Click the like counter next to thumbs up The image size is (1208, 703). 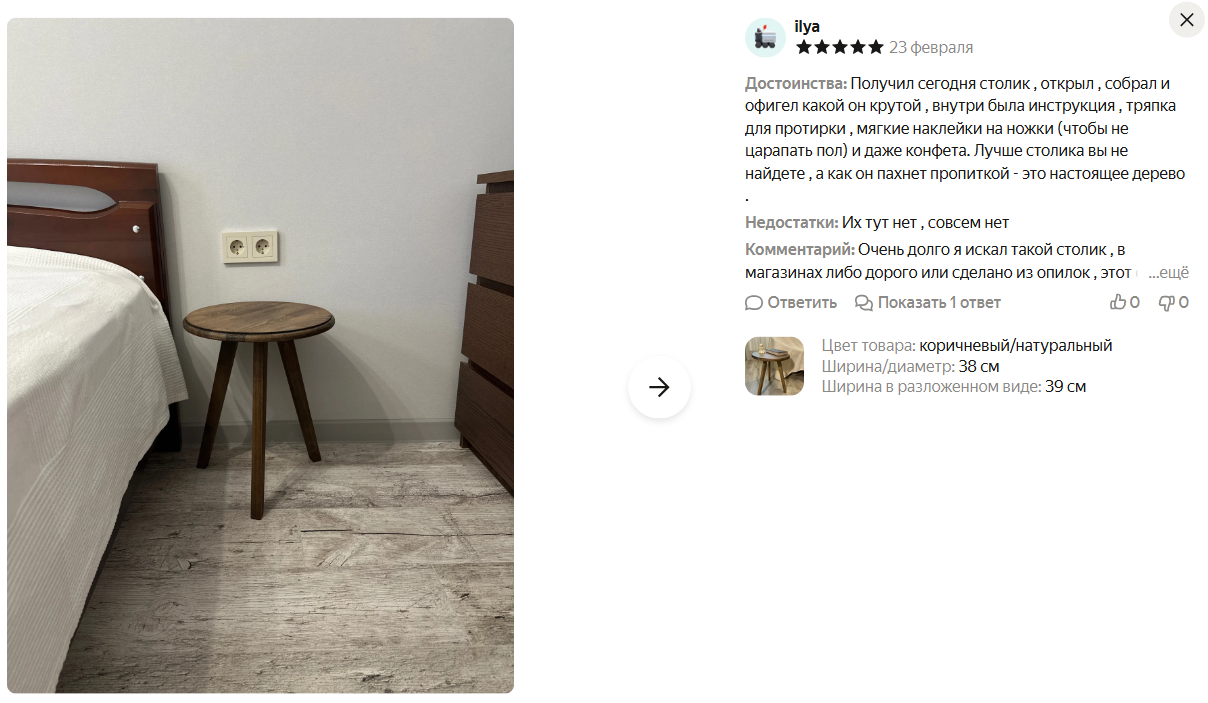coord(1135,302)
